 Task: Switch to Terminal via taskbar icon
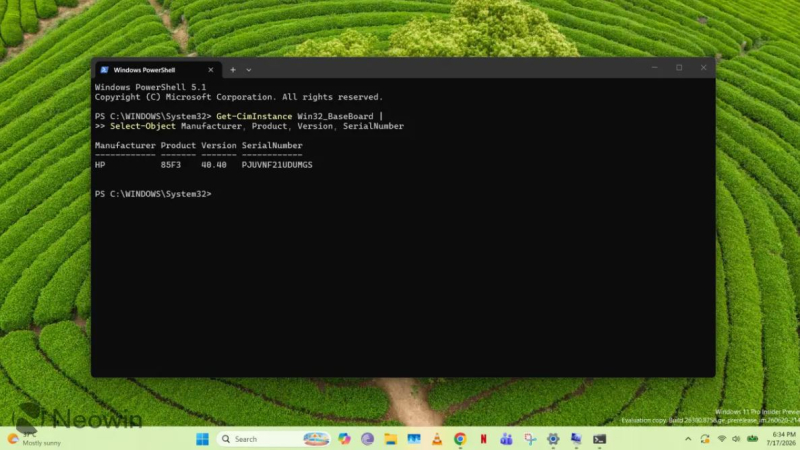point(599,439)
